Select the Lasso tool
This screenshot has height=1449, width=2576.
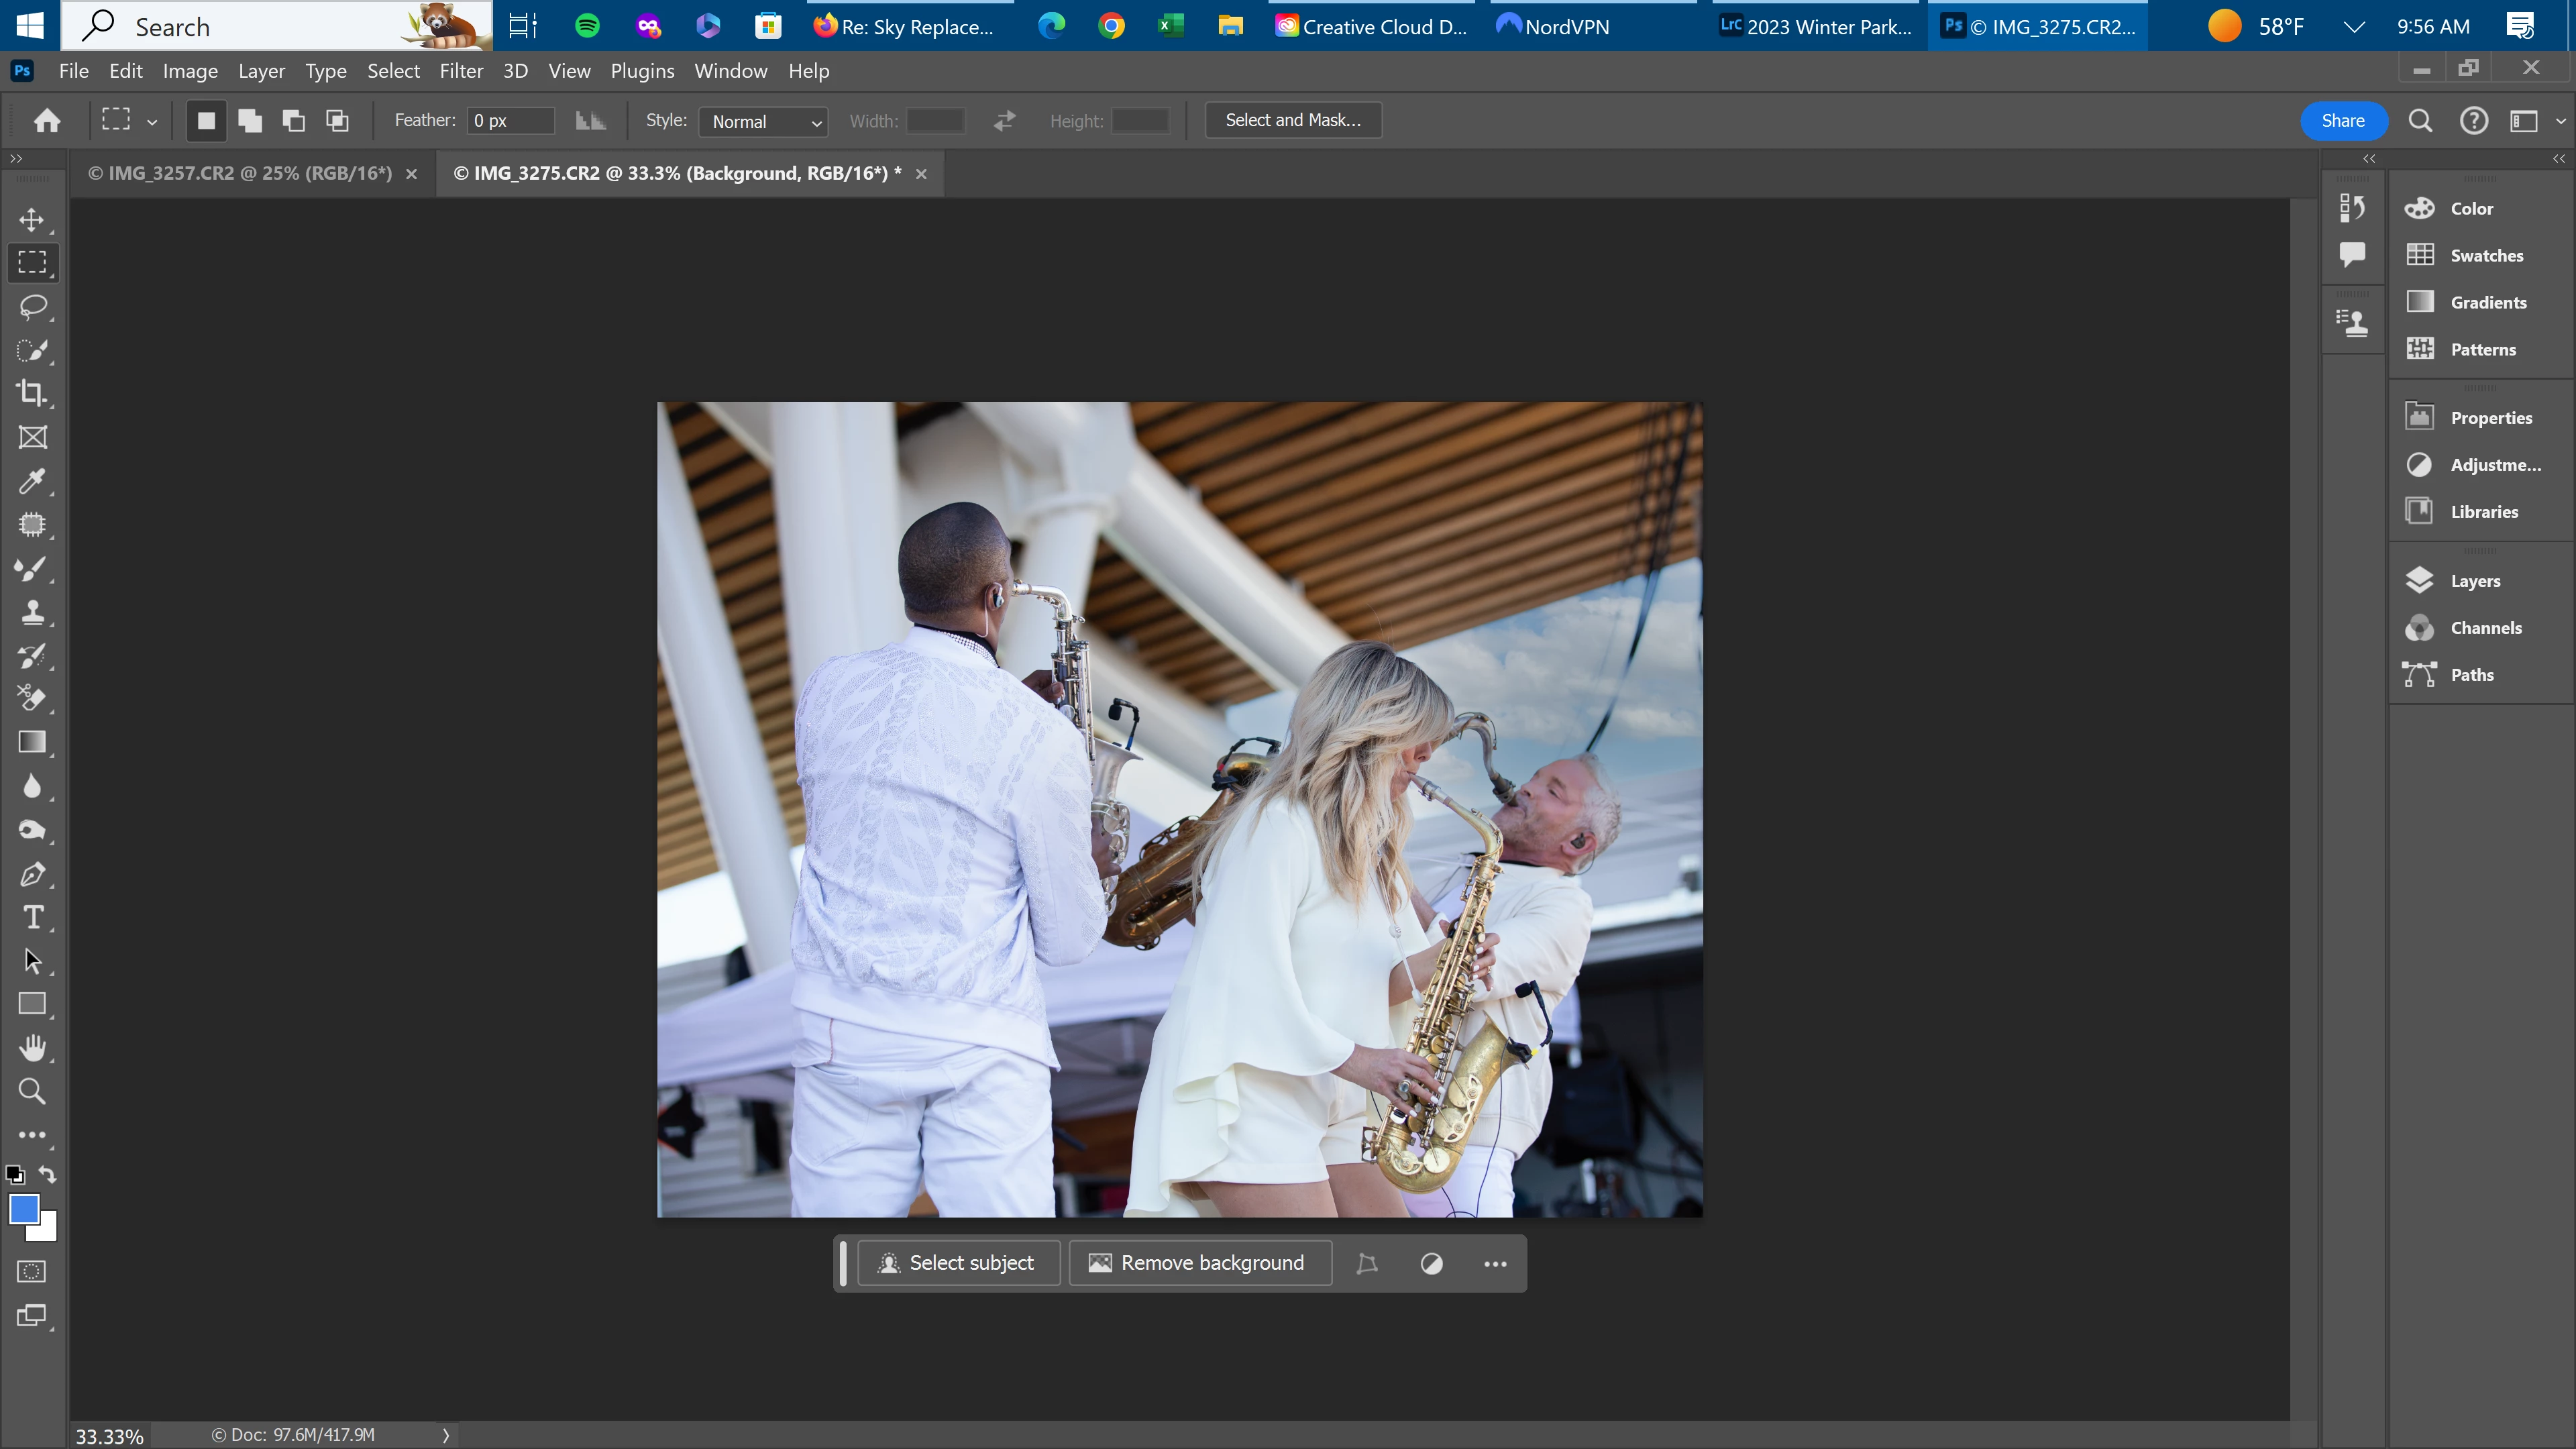[32, 306]
